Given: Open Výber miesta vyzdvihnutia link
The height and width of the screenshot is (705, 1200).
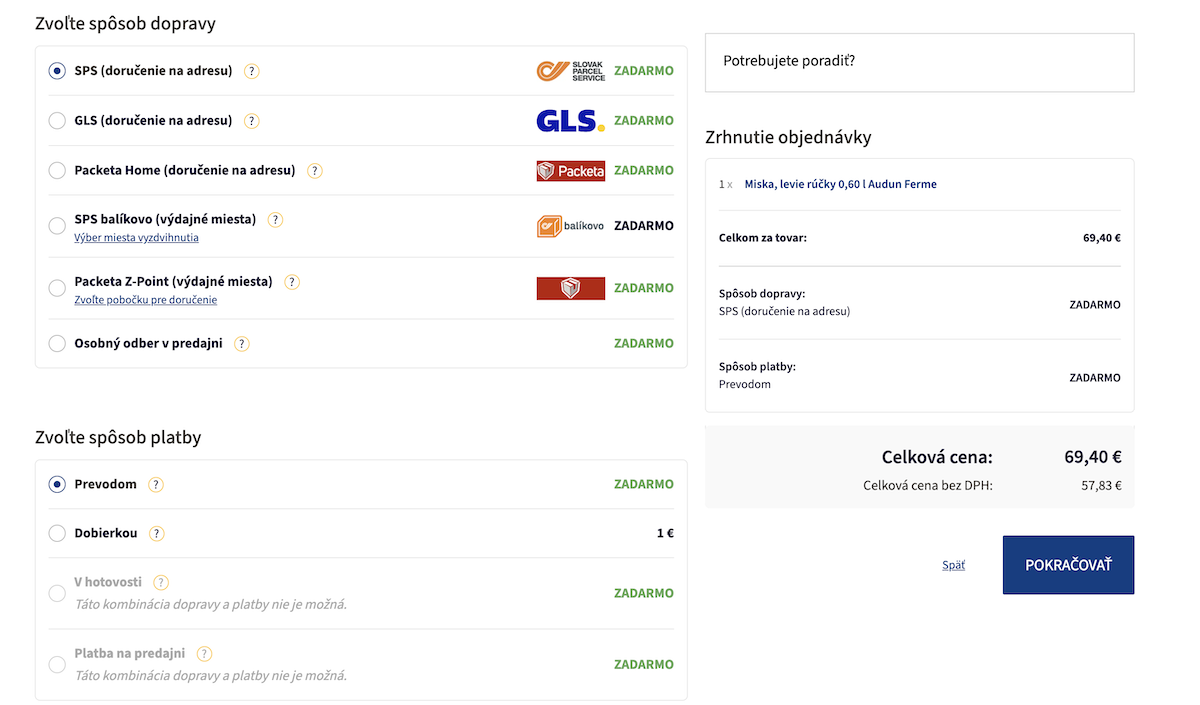Looking at the screenshot, I should (136, 238).
